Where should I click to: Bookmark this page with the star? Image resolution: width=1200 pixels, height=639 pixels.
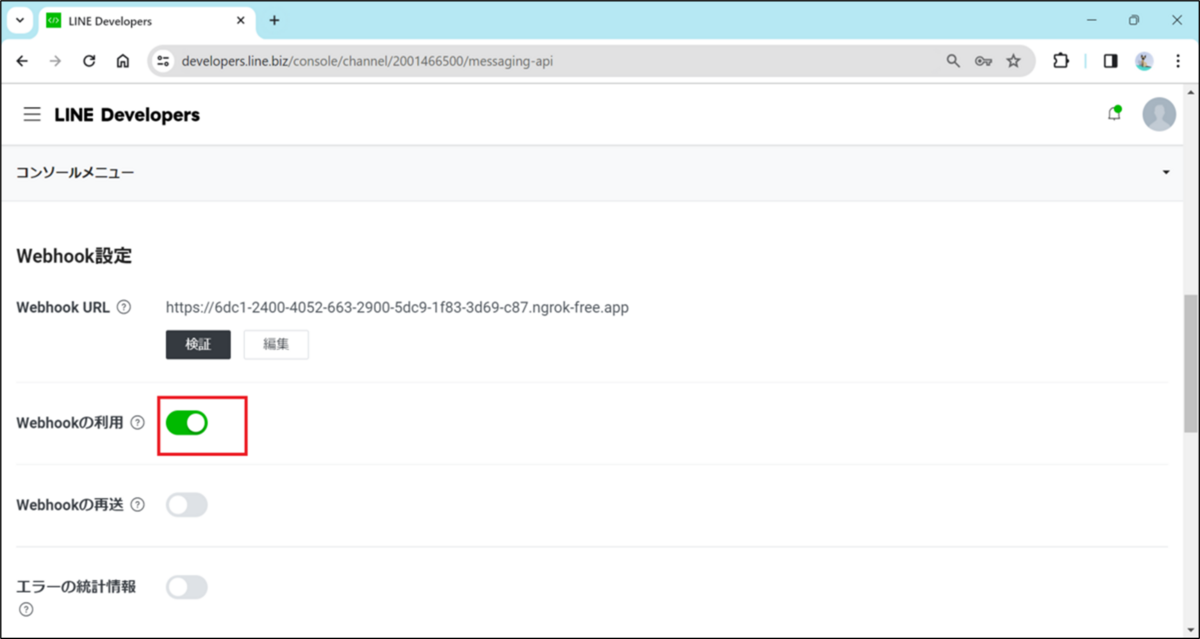tap(1013, 61)
